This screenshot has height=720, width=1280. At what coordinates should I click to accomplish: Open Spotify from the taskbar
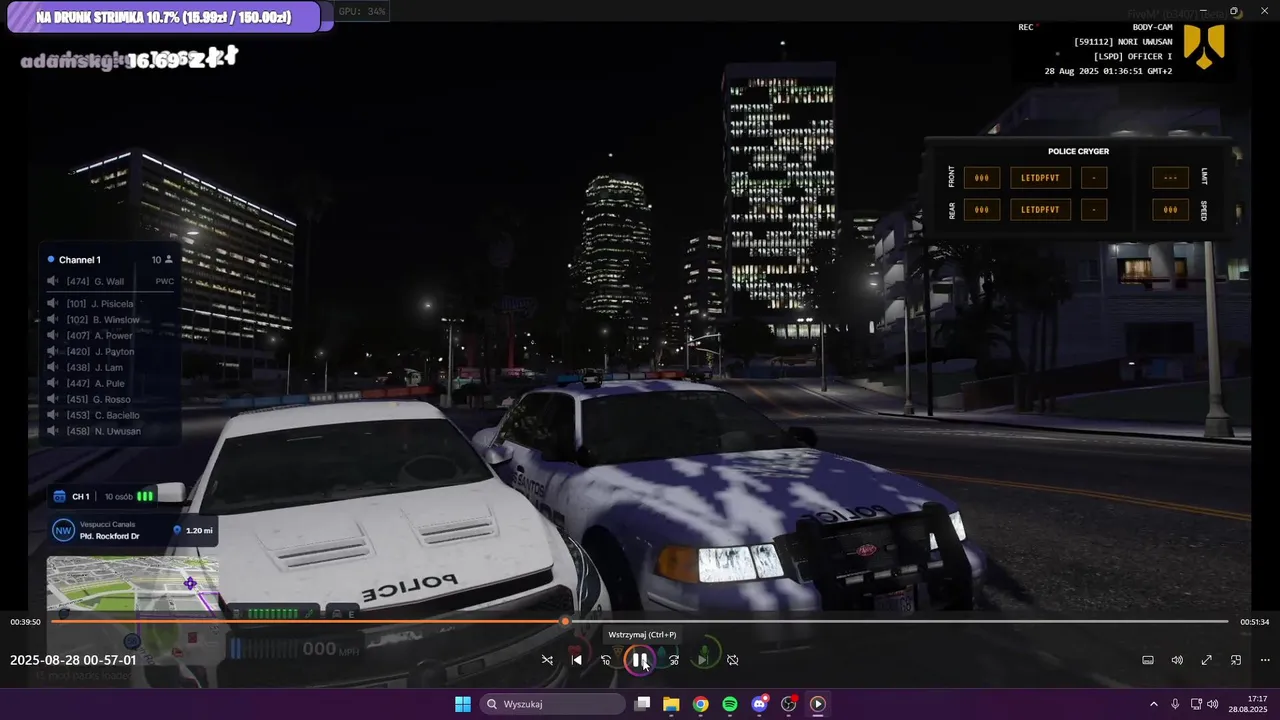click(x=730, y=704)
